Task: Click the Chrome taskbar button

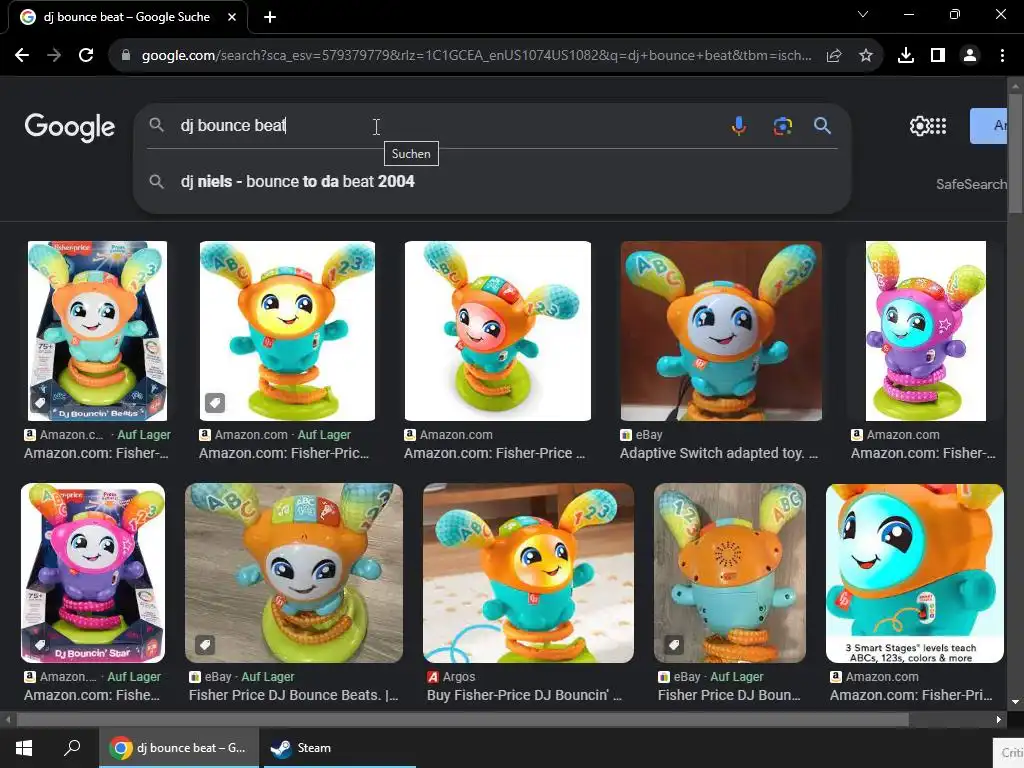Action: pos(179,748)
